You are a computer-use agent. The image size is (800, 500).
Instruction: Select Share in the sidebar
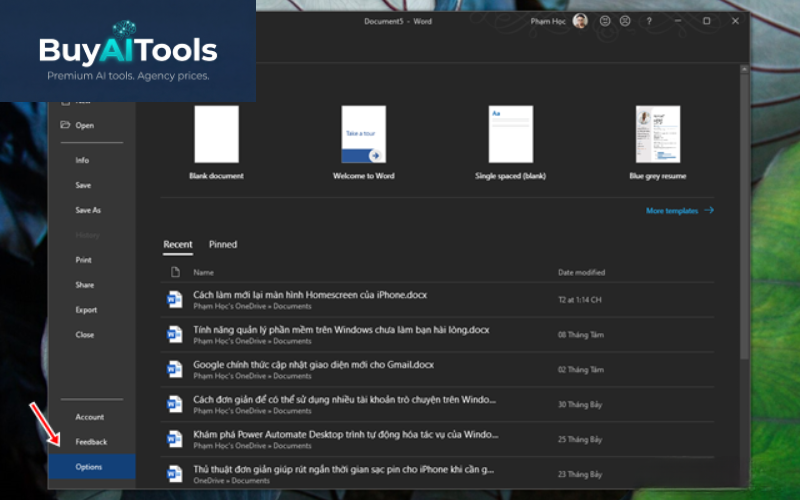[x=85, y=285]
